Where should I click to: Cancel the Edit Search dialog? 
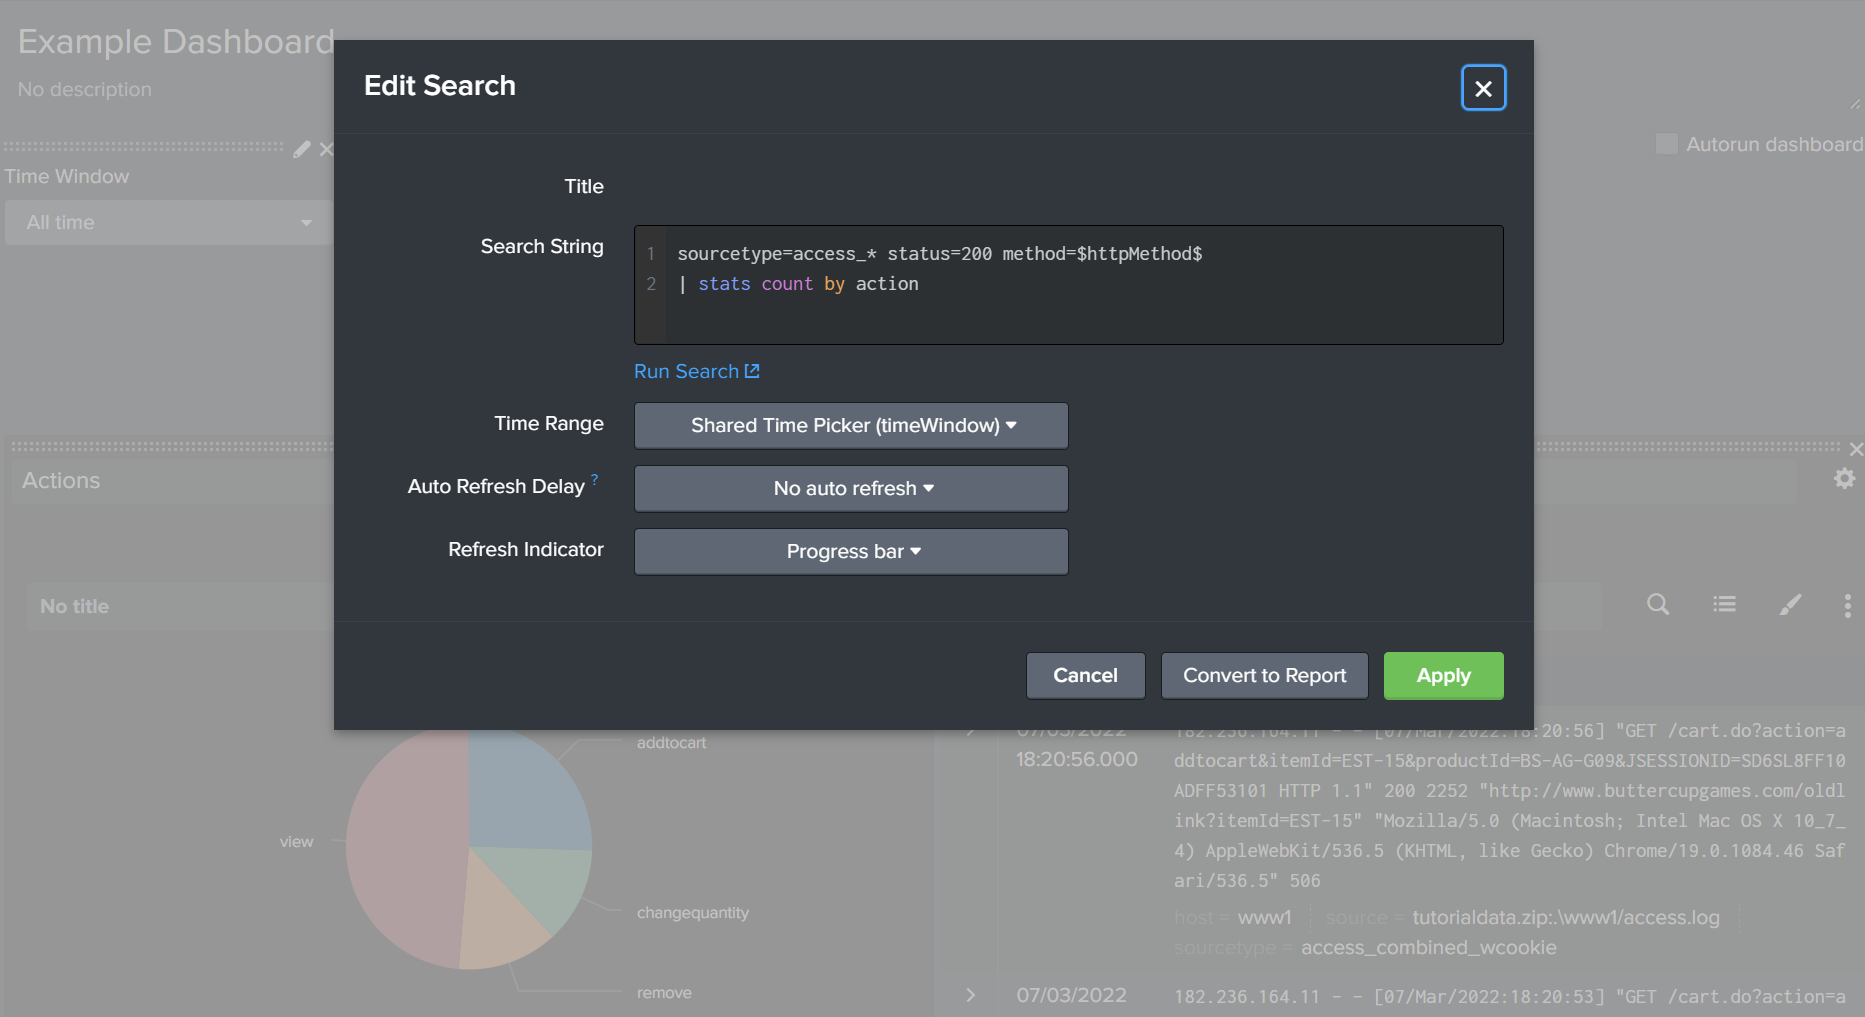click(x=1085, y=675)
